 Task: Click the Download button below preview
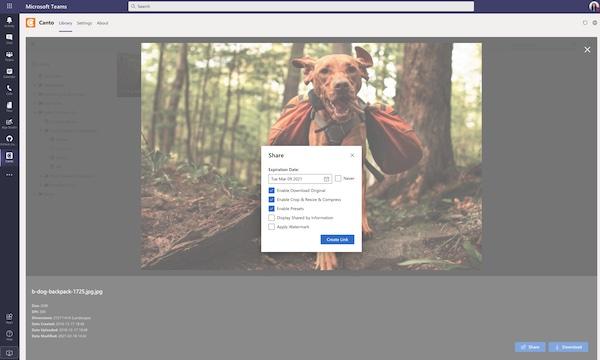tap(569, 347)
